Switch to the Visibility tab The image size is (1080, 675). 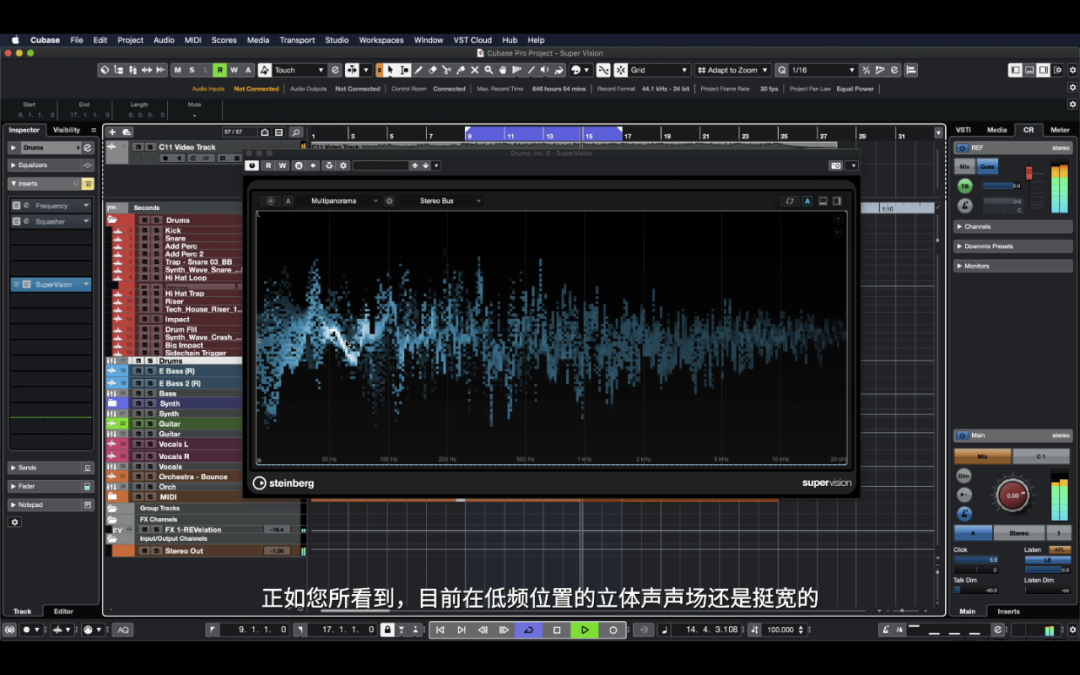pyautogui.click(x=67, y=129)
